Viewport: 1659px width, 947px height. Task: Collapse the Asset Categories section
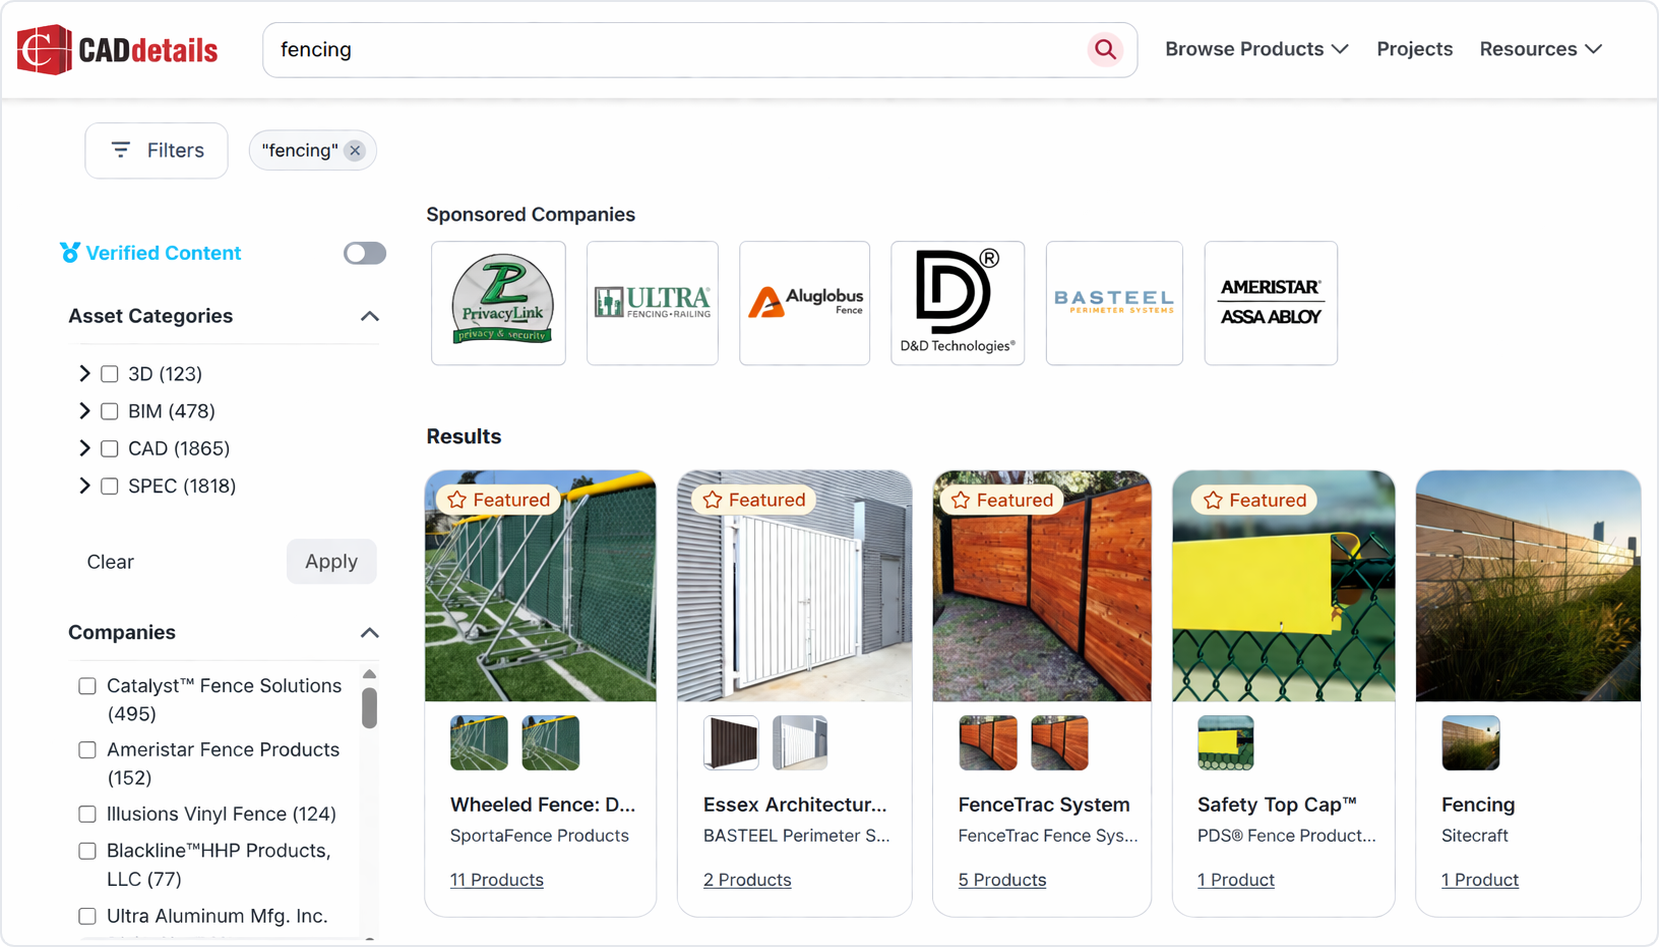point(370,316)
